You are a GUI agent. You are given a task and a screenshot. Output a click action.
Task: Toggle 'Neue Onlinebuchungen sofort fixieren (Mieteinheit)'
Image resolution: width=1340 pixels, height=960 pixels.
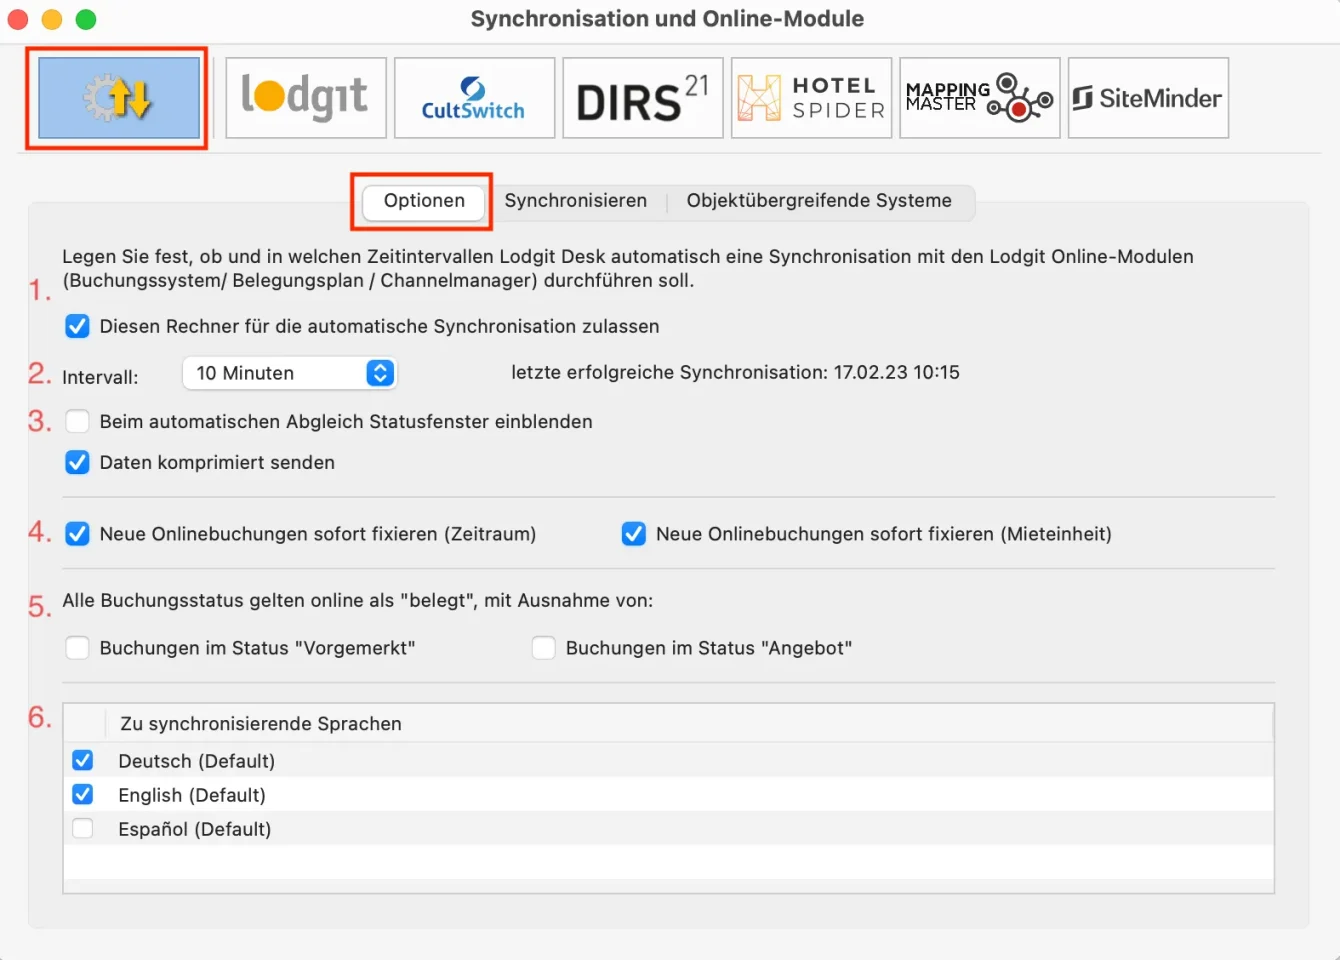click(x=634, y=534)
